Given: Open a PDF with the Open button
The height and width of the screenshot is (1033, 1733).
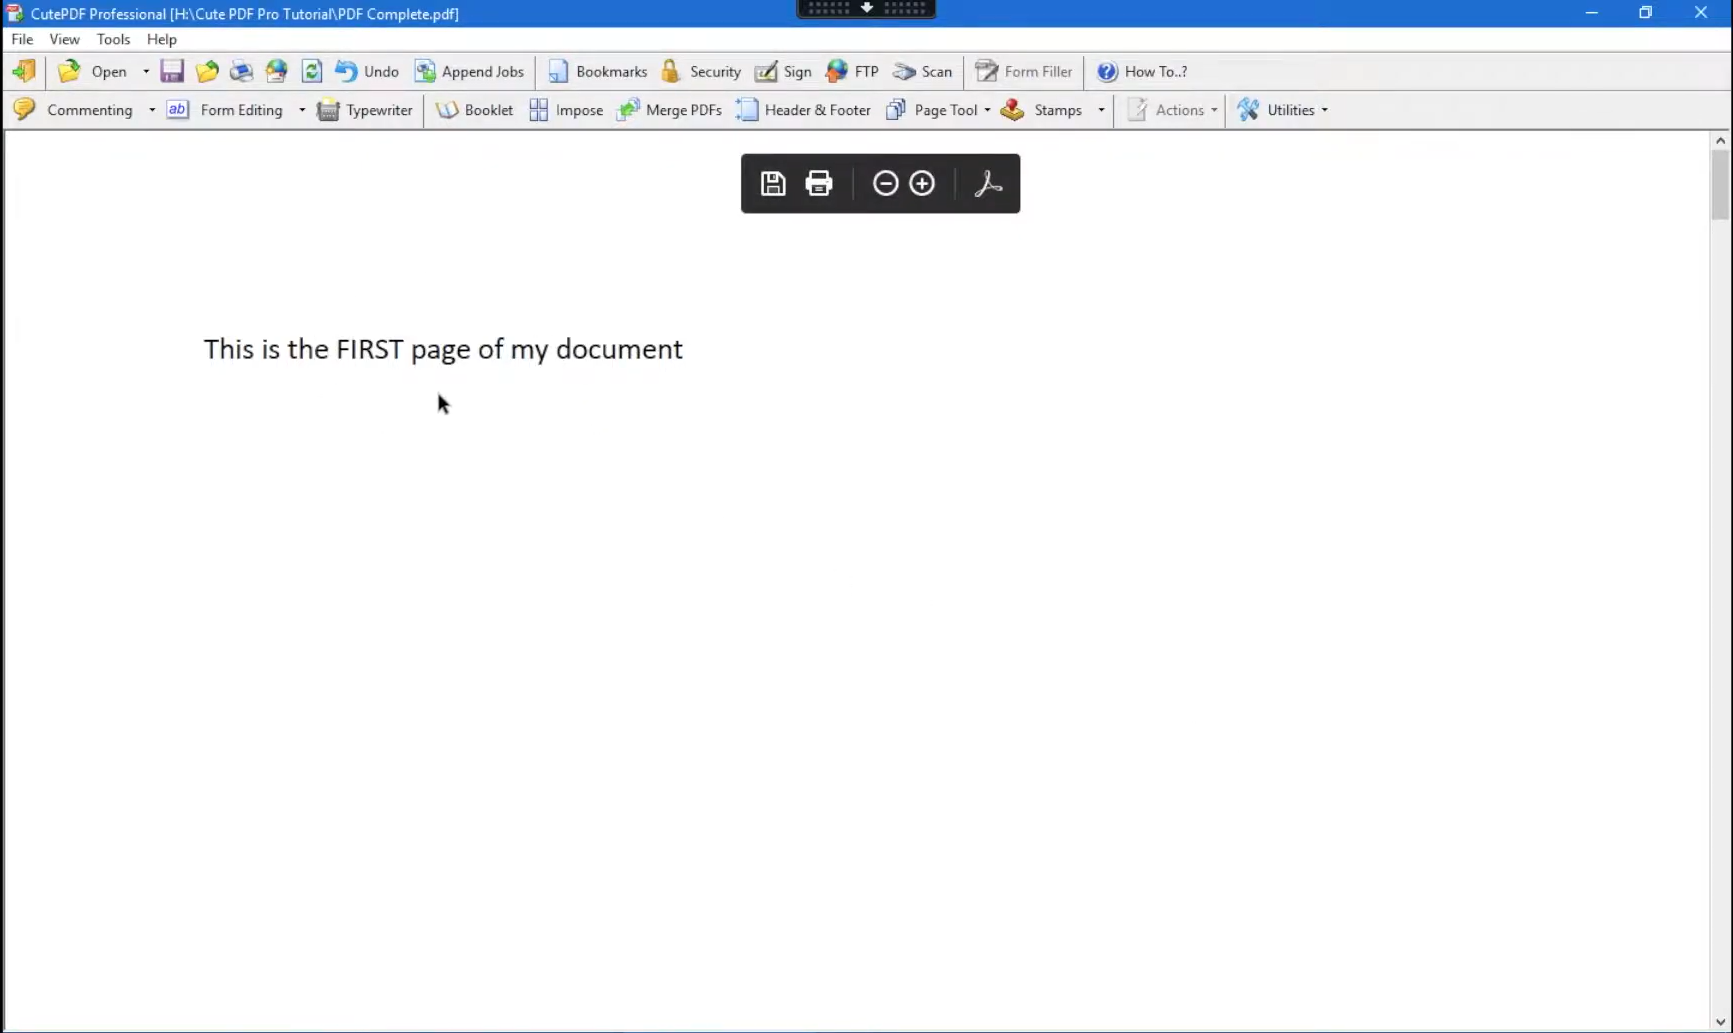Looking at the screenshot, I should click(x=92, y=71).
